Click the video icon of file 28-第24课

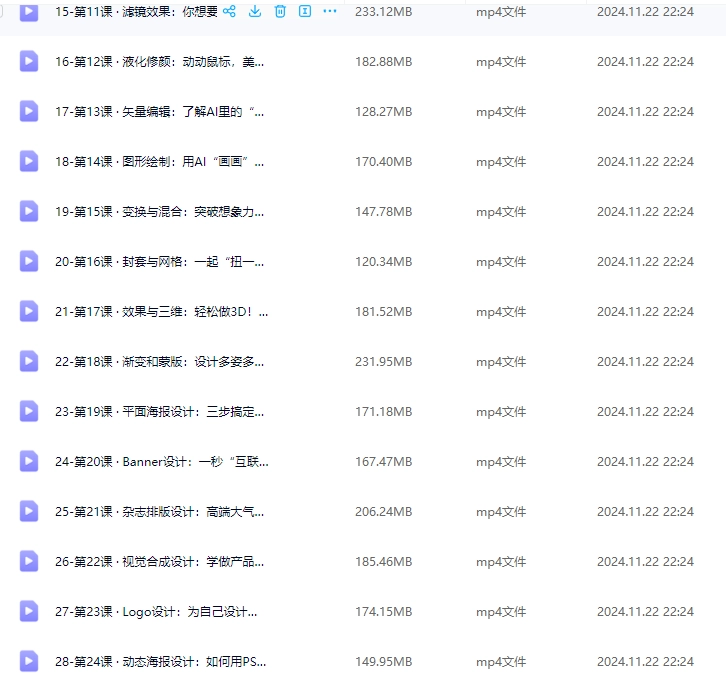29,661
